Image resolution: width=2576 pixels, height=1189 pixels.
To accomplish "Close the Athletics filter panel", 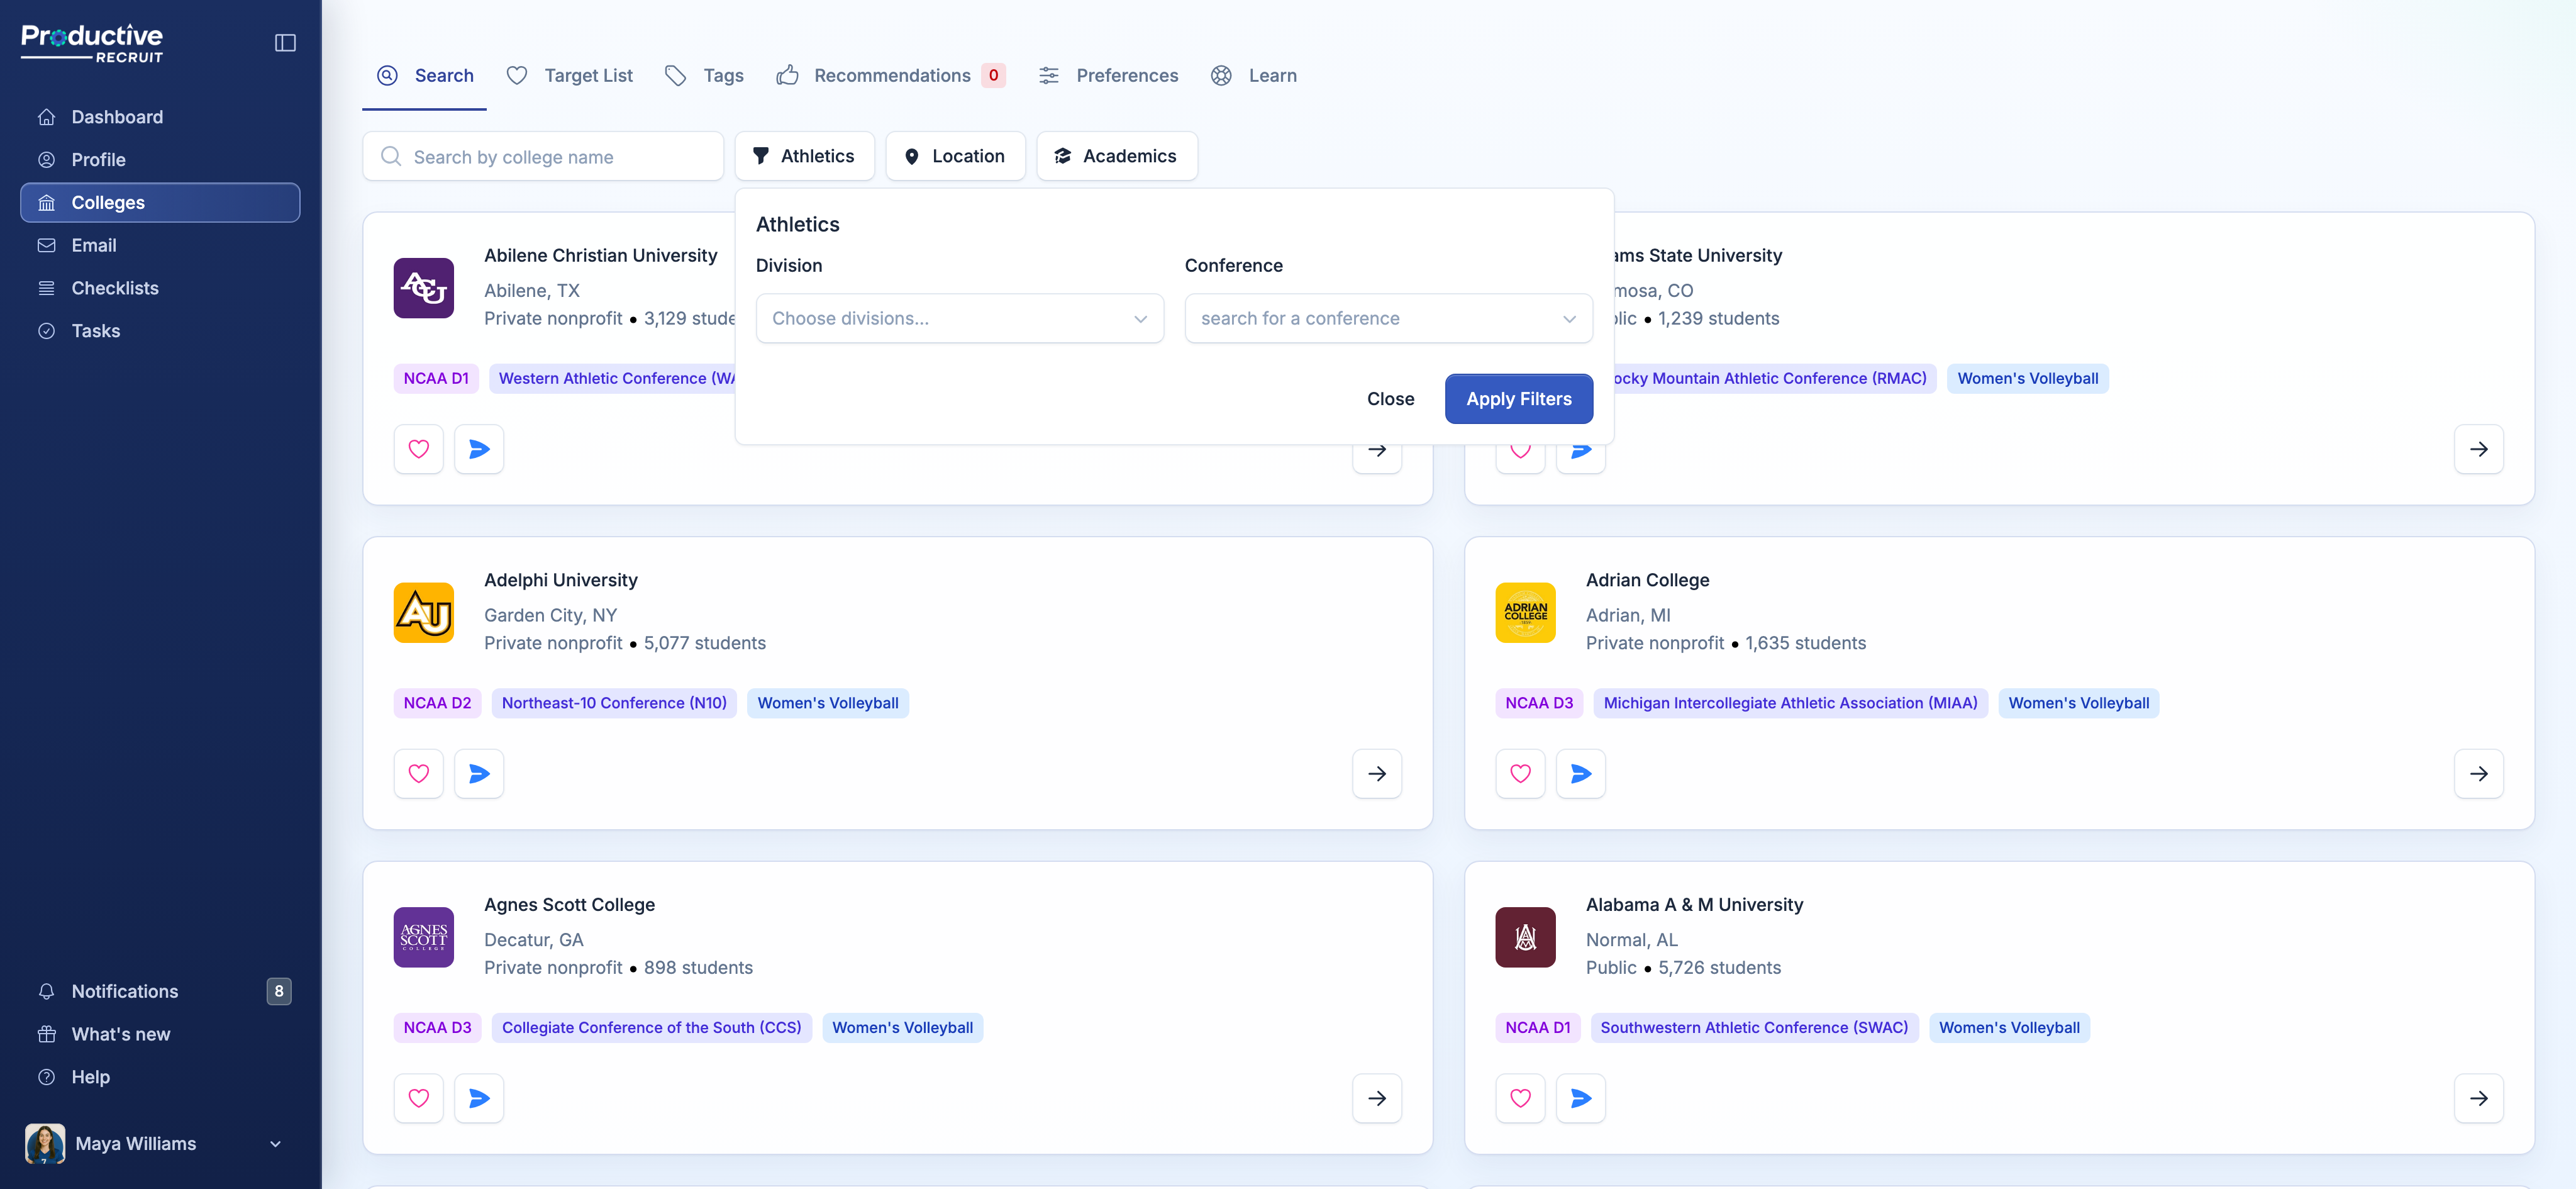I will tap(1390, 399).
